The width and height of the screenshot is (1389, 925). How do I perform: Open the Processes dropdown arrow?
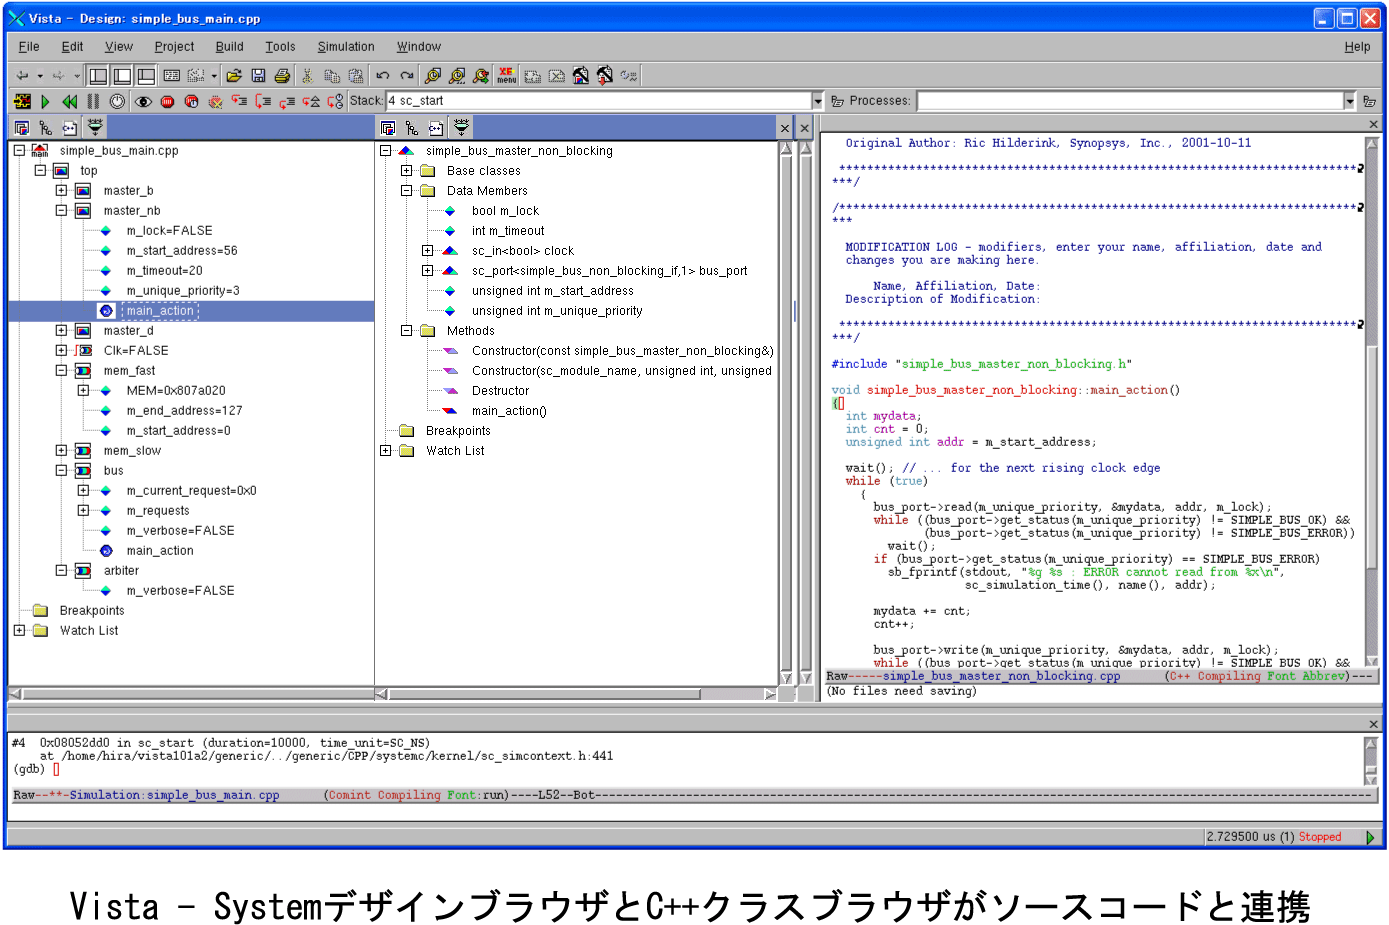pos(1349,101)
